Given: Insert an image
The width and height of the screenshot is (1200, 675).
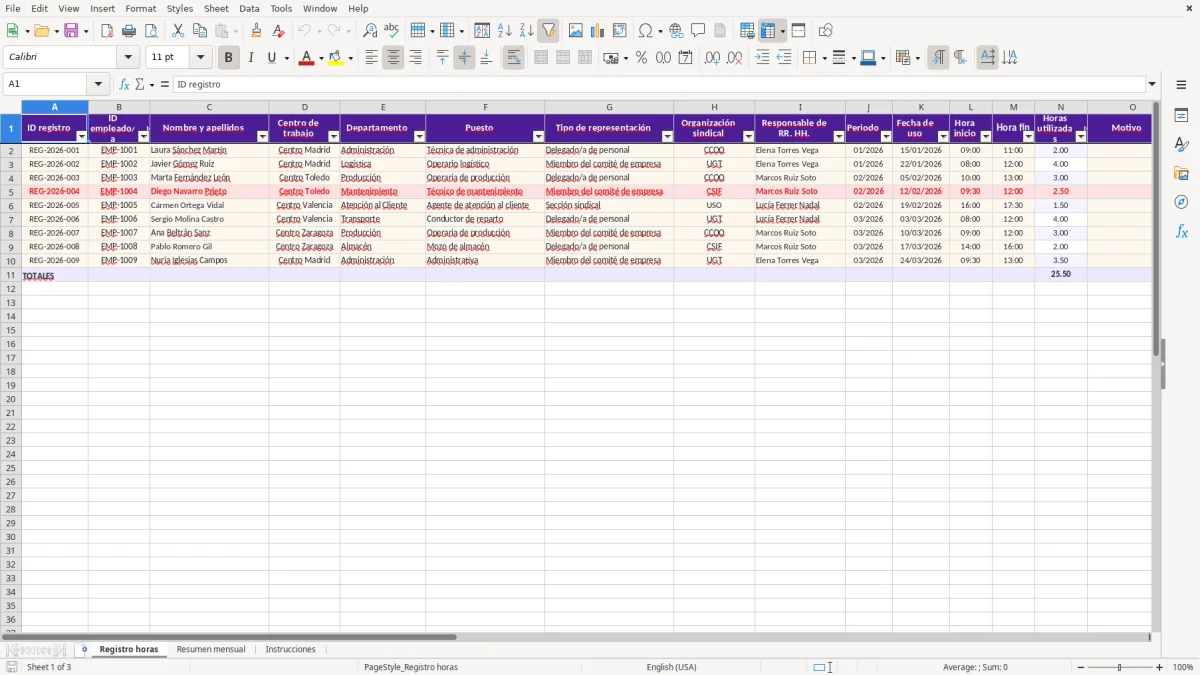Looking at the screenshot, I should click(576, 31).
